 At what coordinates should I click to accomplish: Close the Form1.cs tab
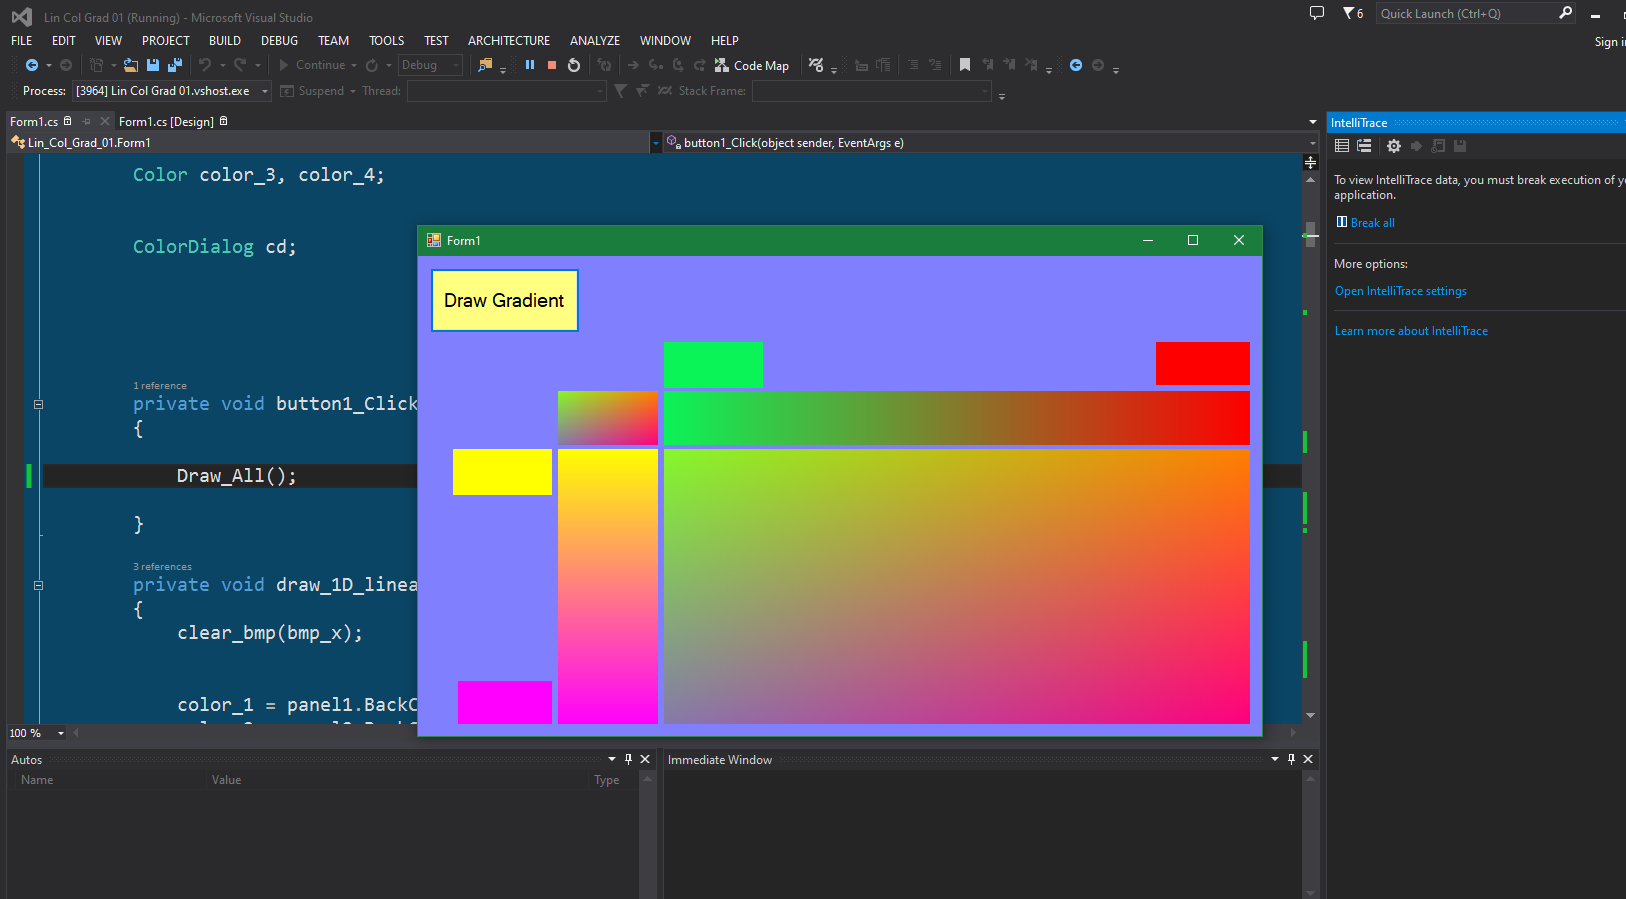point(105,122)
